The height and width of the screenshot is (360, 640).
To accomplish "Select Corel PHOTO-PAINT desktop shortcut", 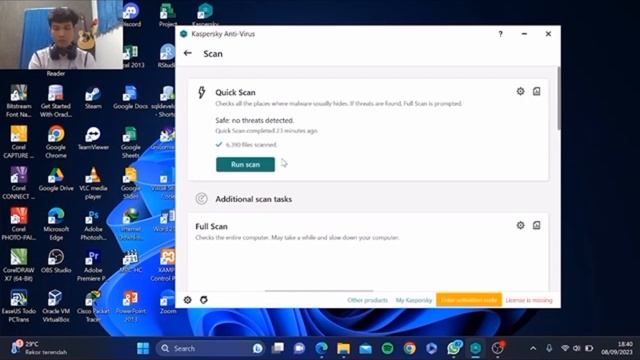I will [18, 224].
